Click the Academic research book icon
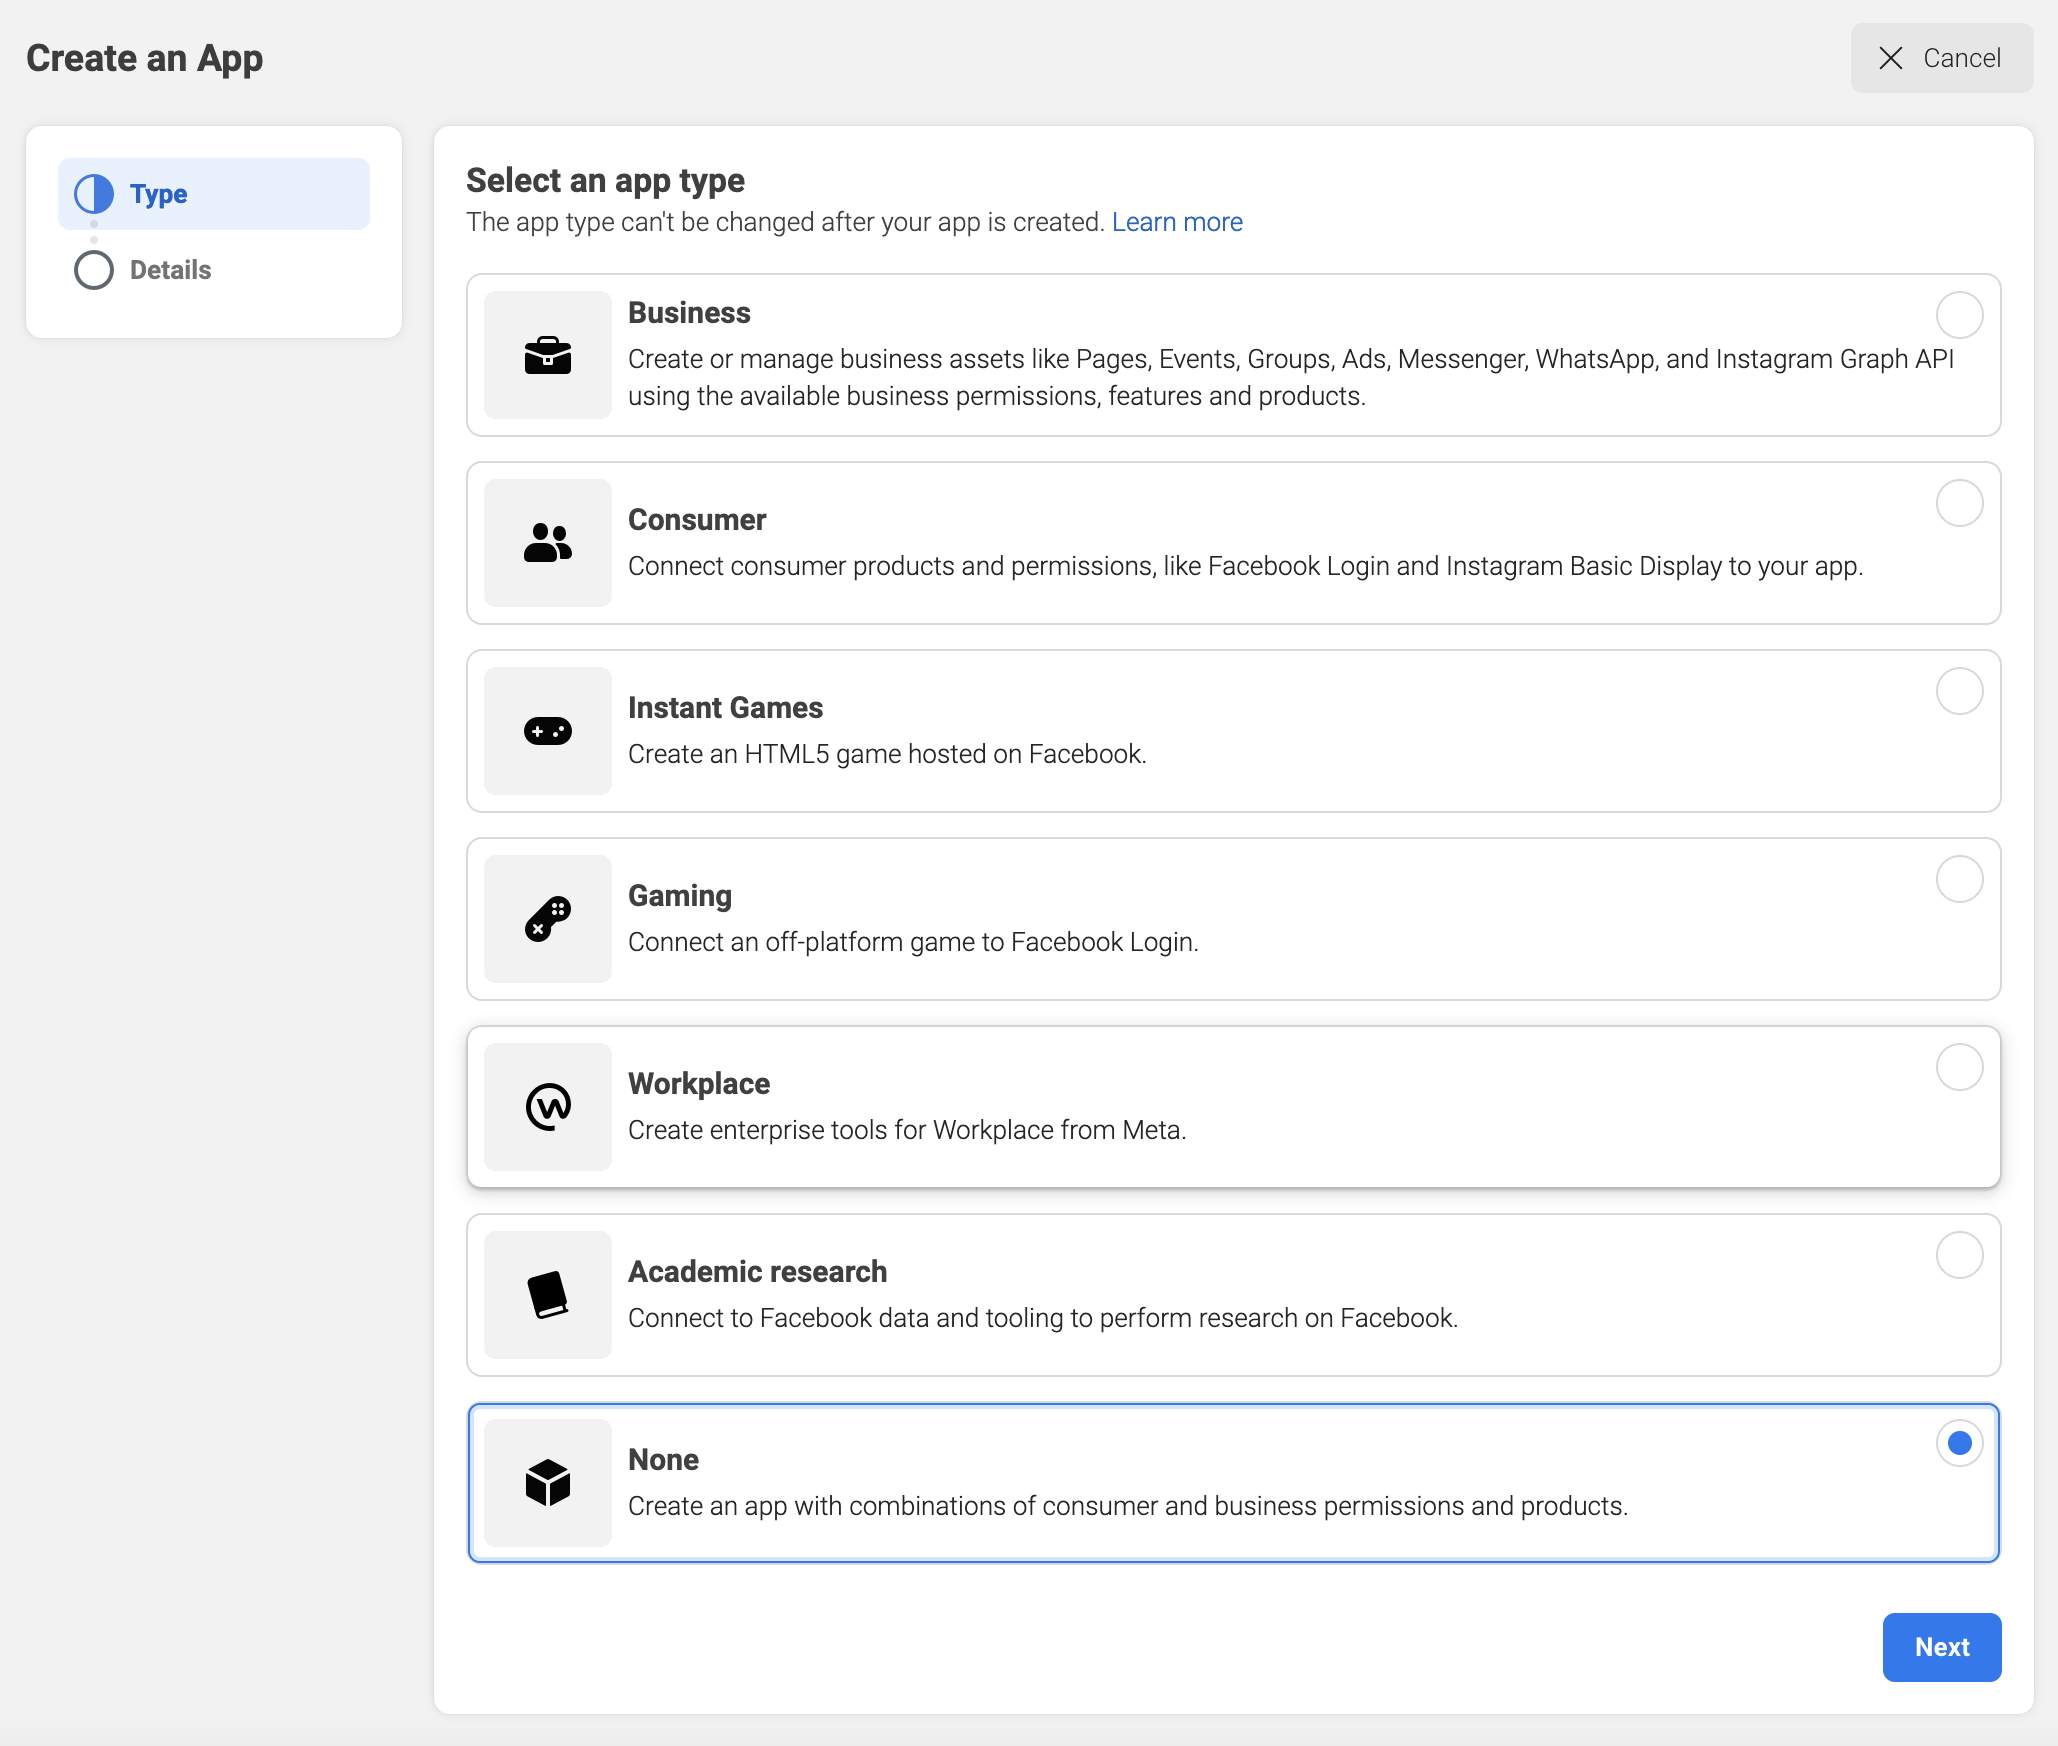 point(547,1295)
